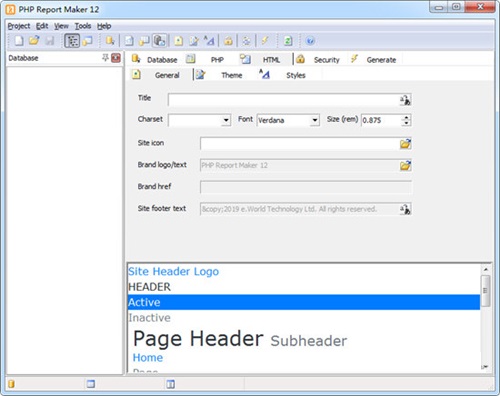Click the toolbar icon just right of the tree view button
The height and width of the screenshot is (396, 500).
click(87, 41)
